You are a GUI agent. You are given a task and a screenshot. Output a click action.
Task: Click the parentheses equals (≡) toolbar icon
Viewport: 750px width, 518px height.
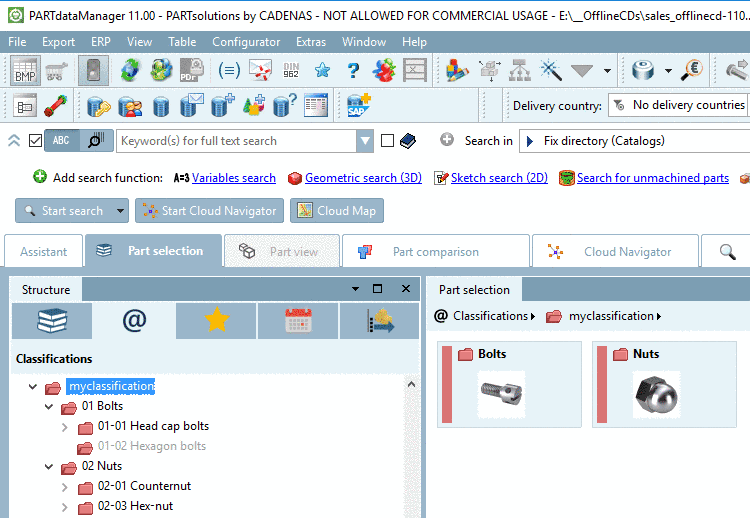click(x=229, y=70)
